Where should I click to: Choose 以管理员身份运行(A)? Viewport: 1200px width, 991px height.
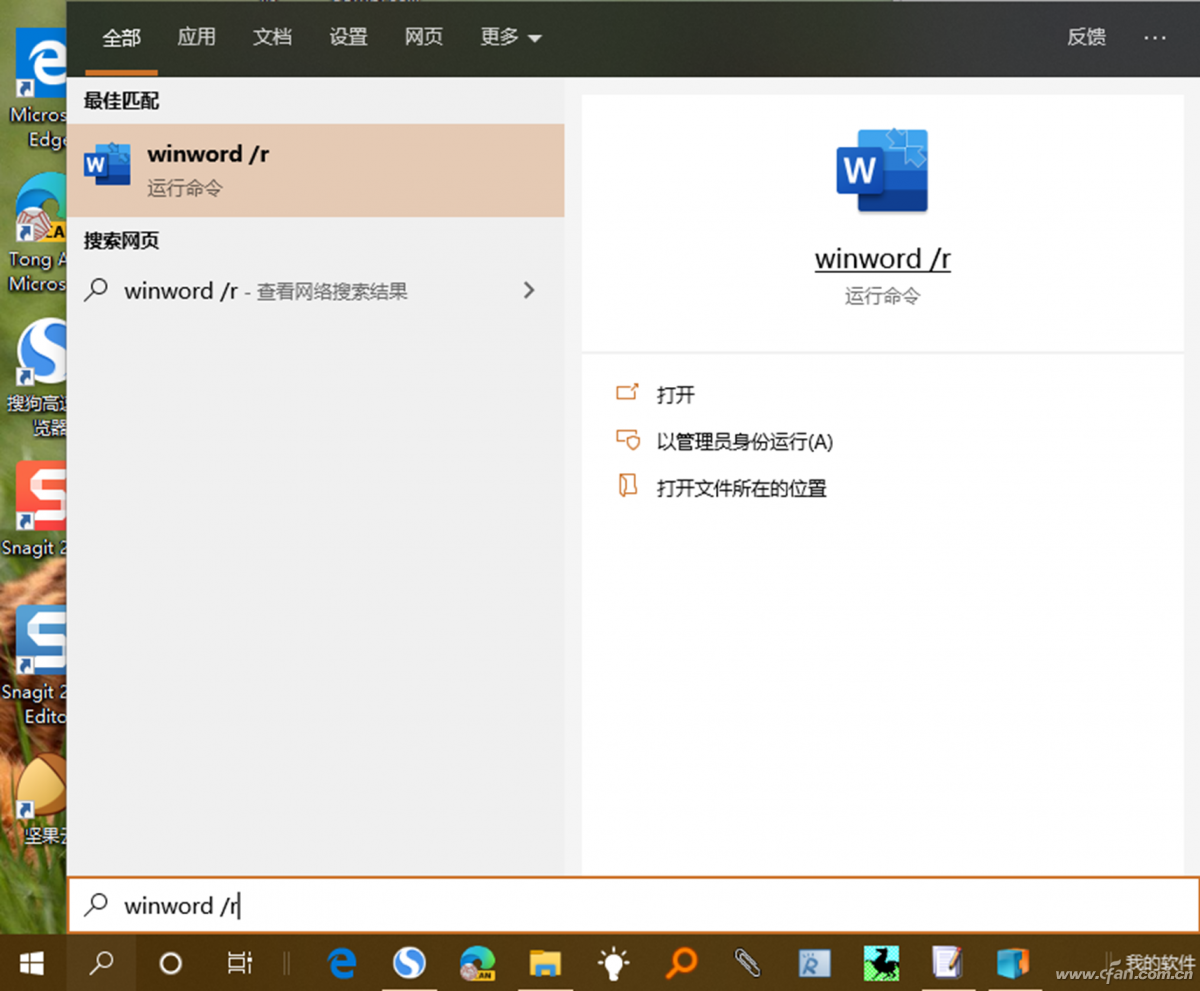click(x=744, y=442)
